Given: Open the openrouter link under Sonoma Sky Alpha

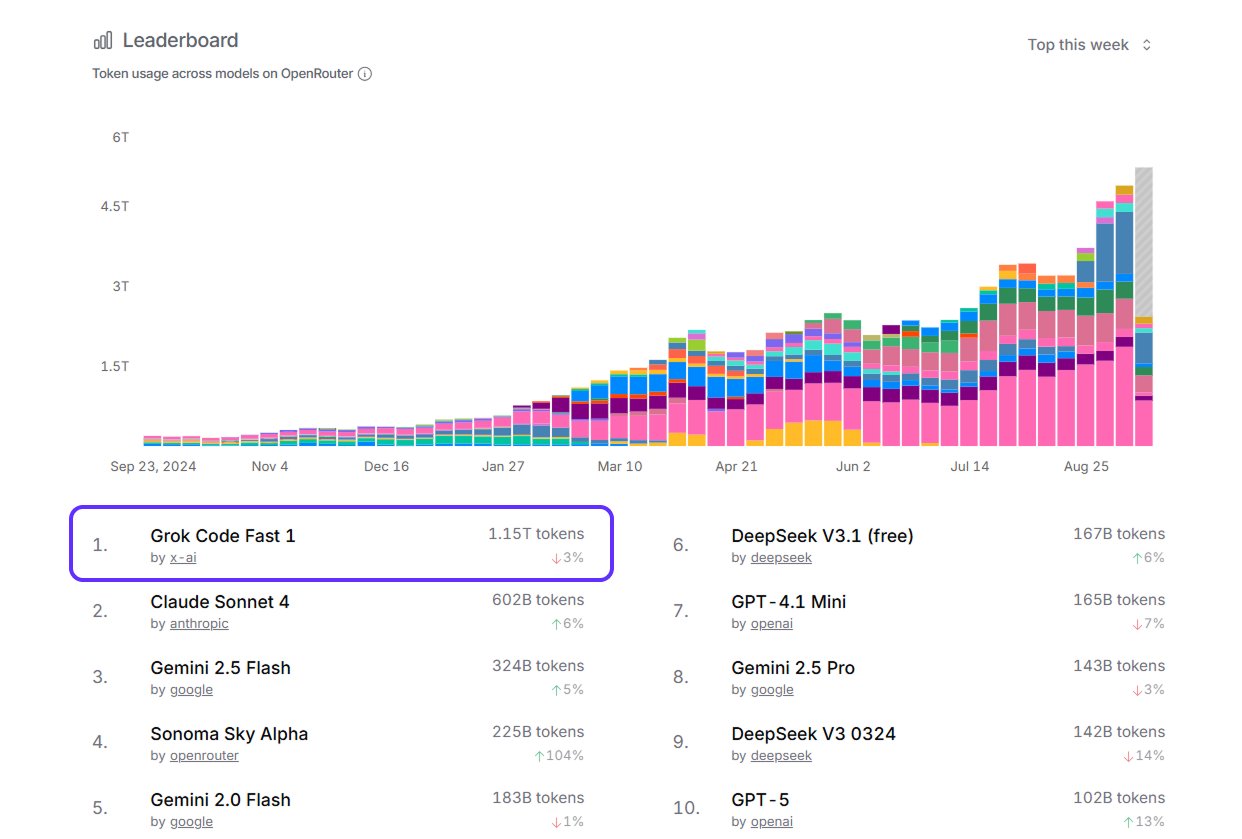Looking at the screenshot, I should (x=204, y=755).
